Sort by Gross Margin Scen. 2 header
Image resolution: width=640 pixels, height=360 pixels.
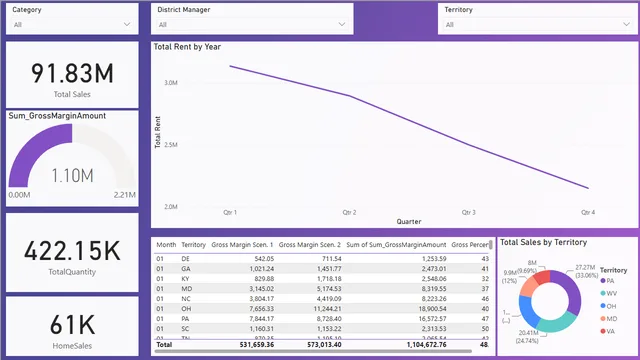309,245
